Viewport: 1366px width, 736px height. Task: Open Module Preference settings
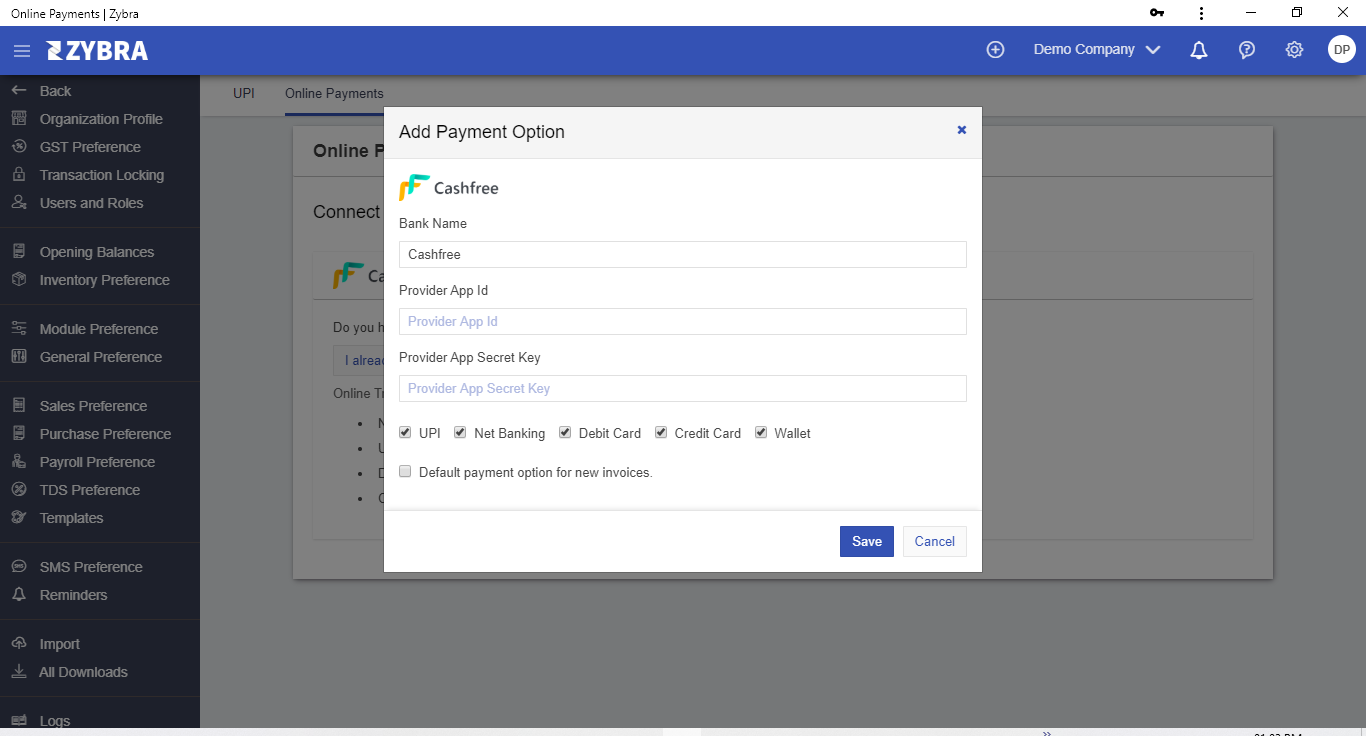click(x=100, y=328)
